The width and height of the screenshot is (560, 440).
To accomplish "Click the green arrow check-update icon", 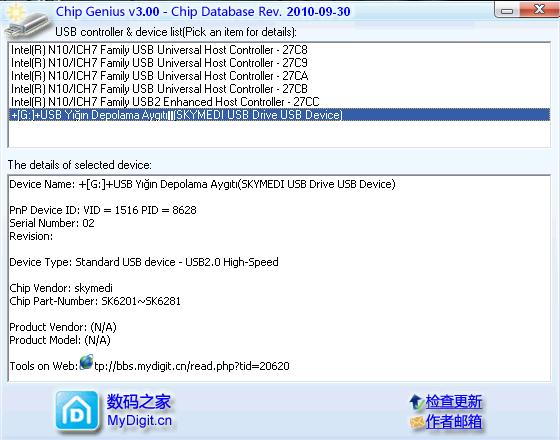I will tap(416, 402).
